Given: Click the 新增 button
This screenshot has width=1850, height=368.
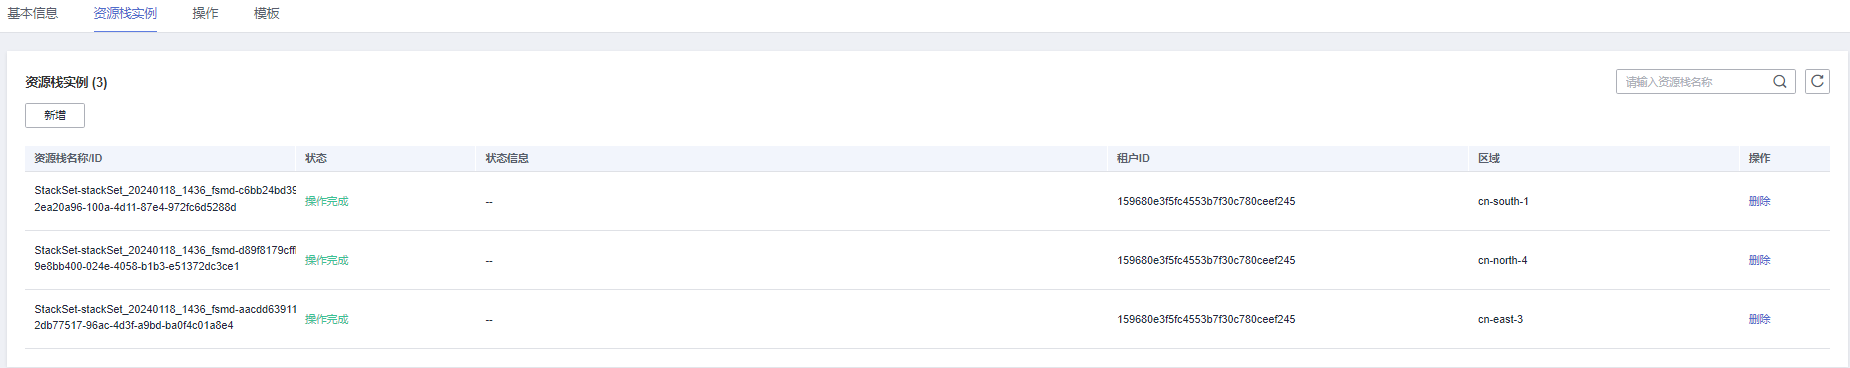Looking at the screenshot, I should [x=55, y=115].
